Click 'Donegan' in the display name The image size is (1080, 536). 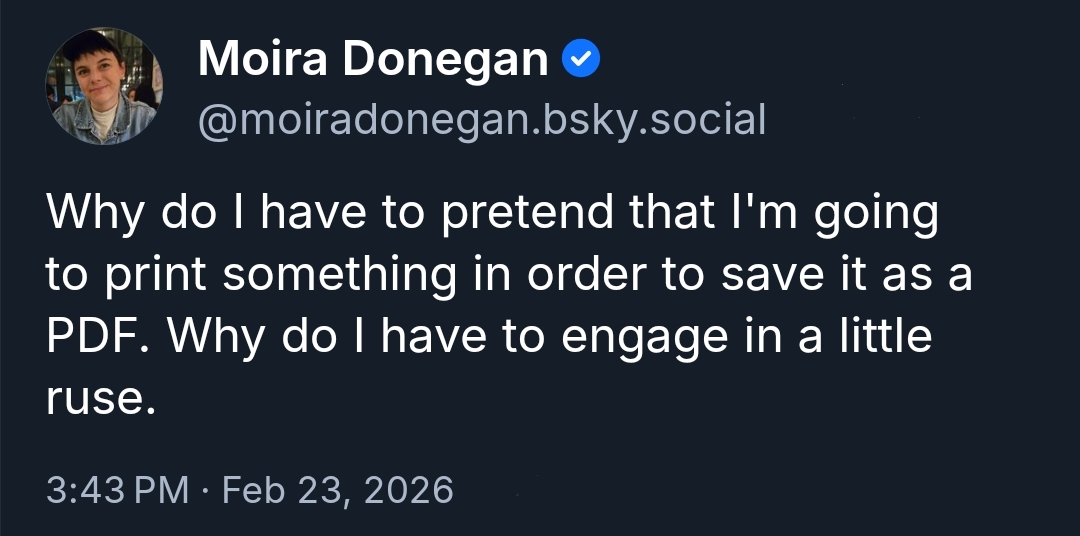[446, 61]
